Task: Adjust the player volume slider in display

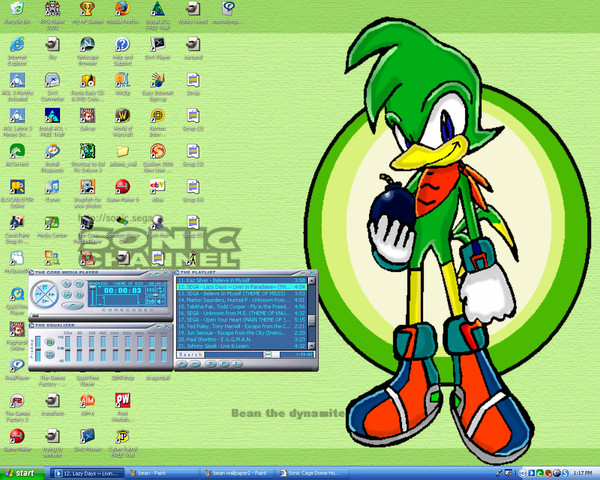Action: [93, 296]
